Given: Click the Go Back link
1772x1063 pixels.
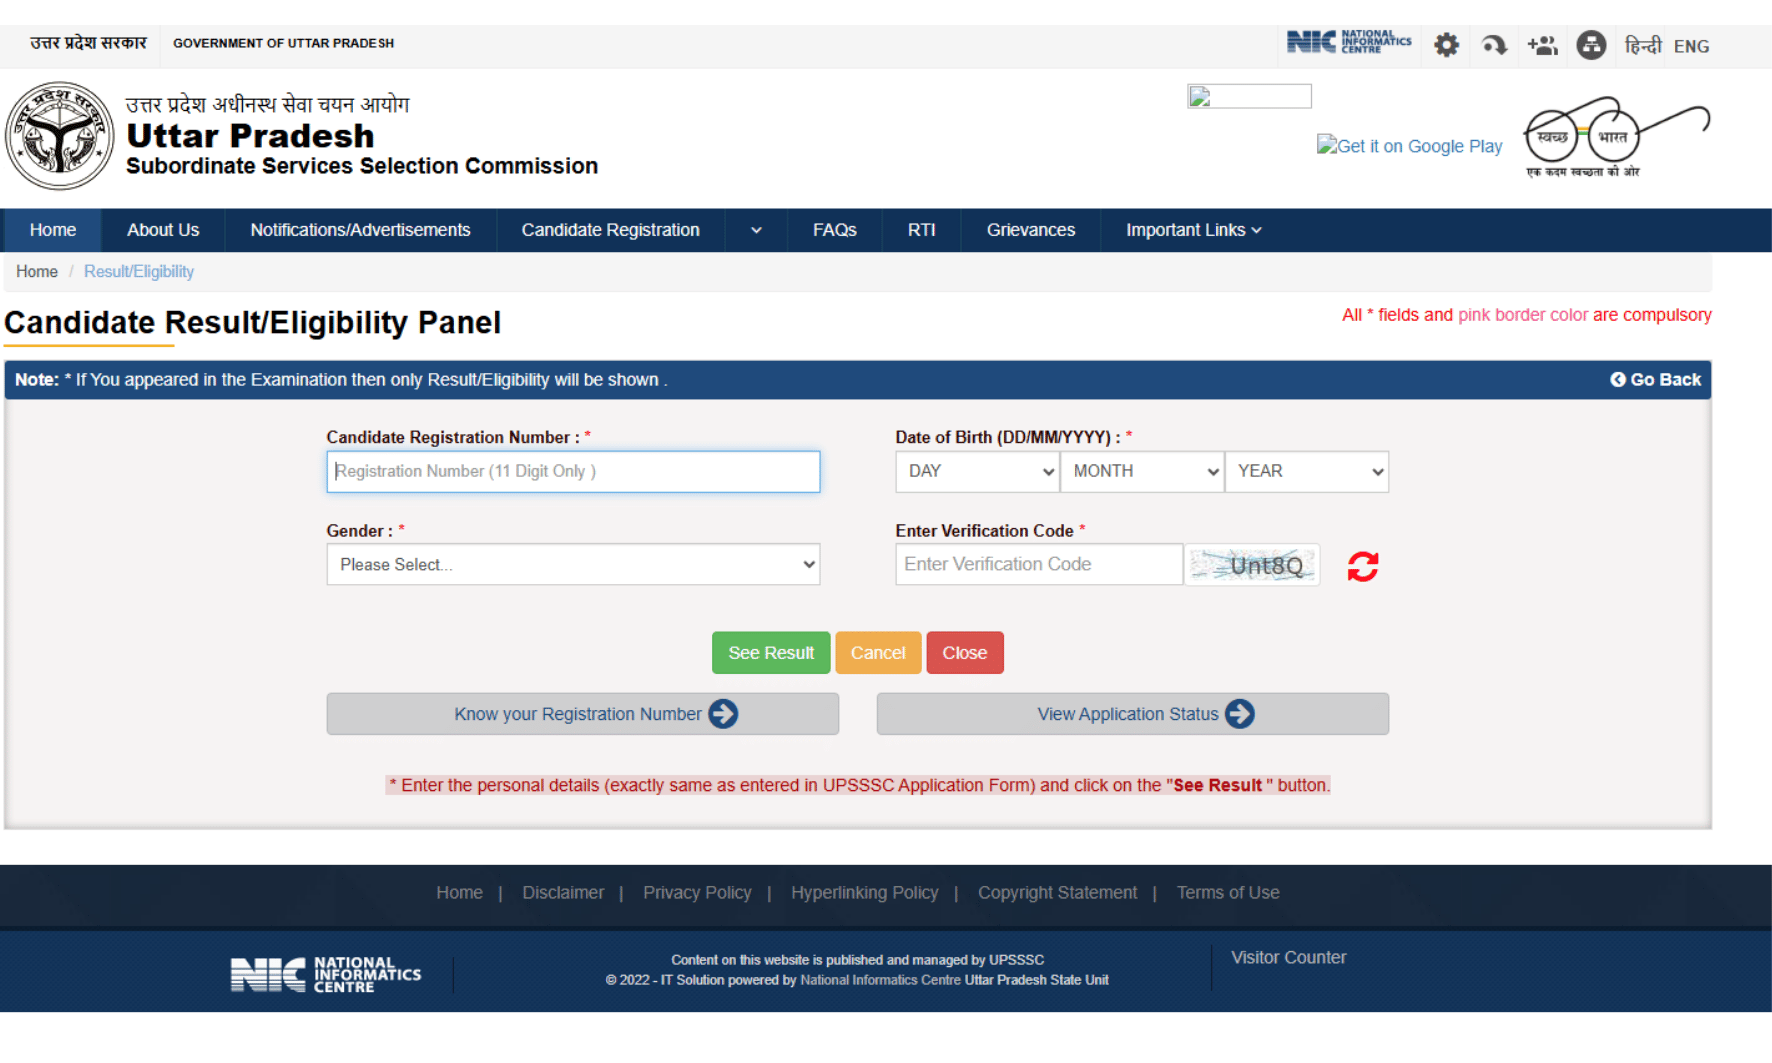Looking at the screenshot, I should pos(1655,380).
